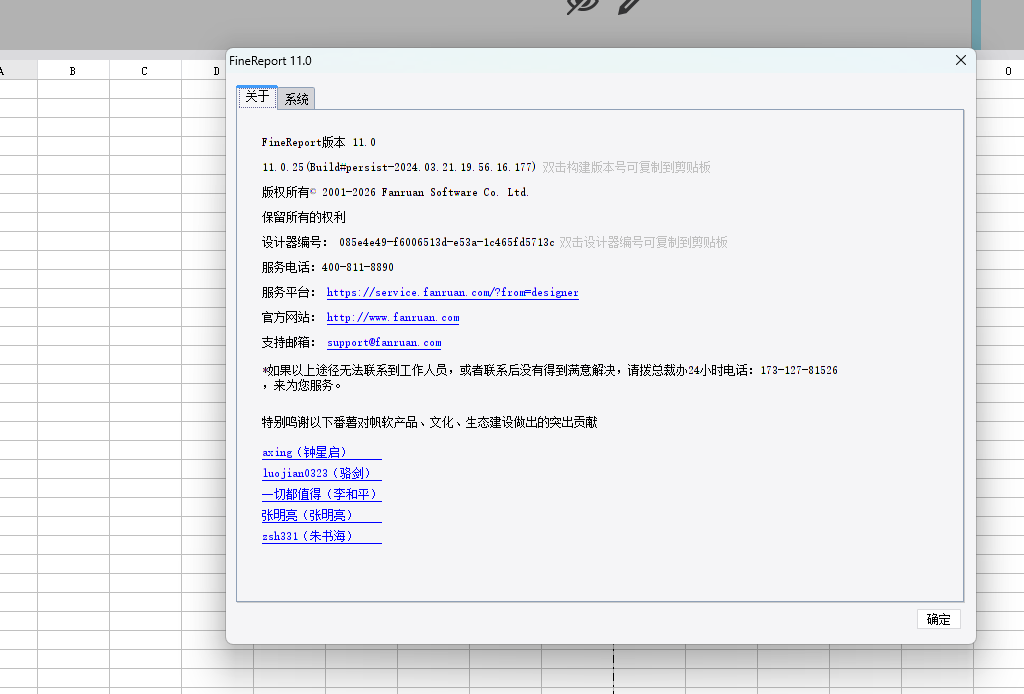Open the service.fanruan.com service platform link
1024x694 pixels.
453,292
